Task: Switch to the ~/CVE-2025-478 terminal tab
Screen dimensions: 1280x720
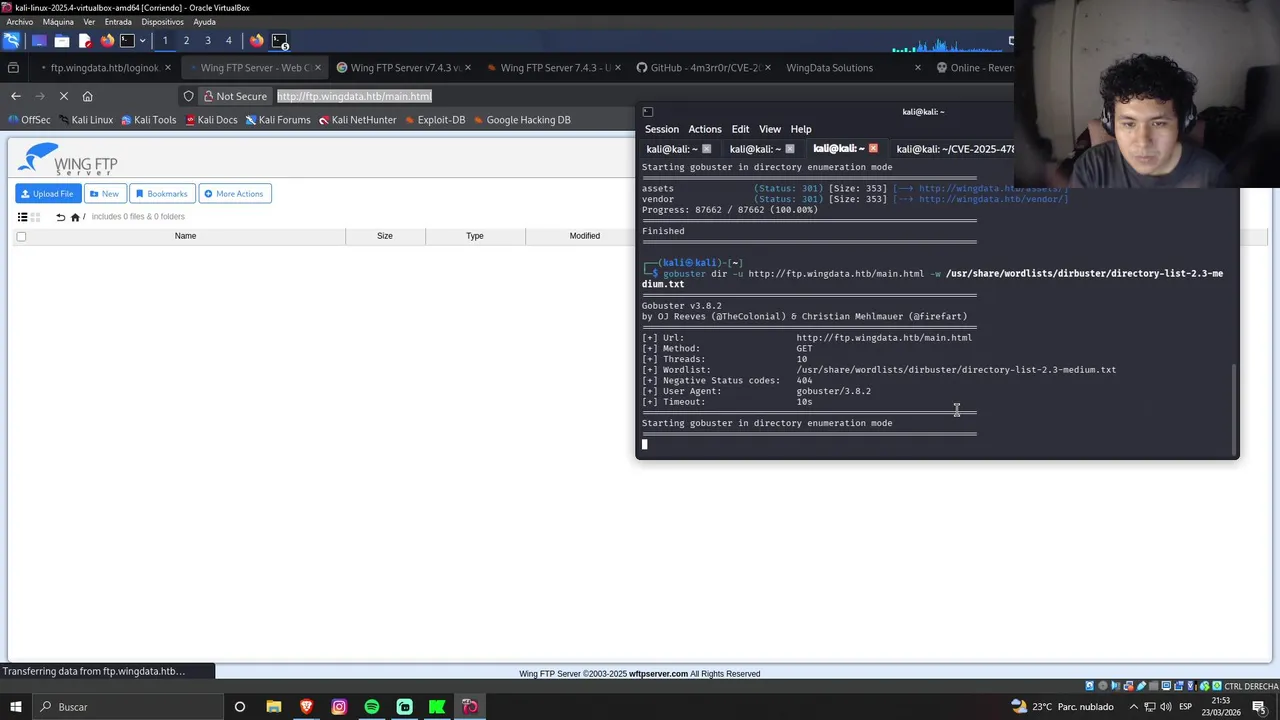Action: (955, 149)
